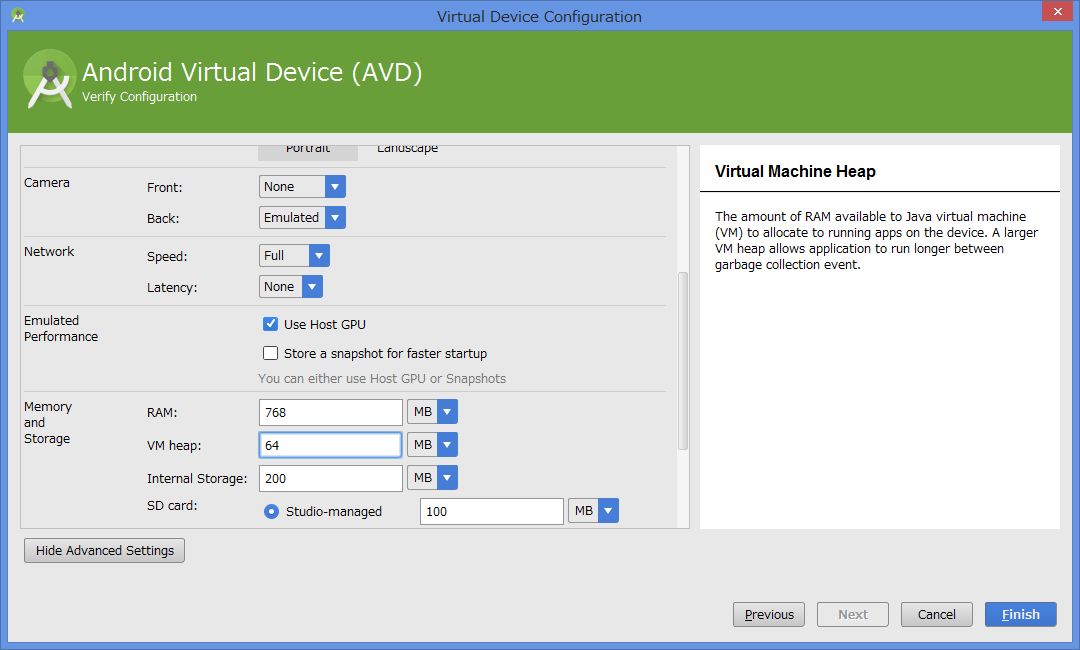
Task: Click the 'Latency:' field label
Action: [x=172, y=287]
